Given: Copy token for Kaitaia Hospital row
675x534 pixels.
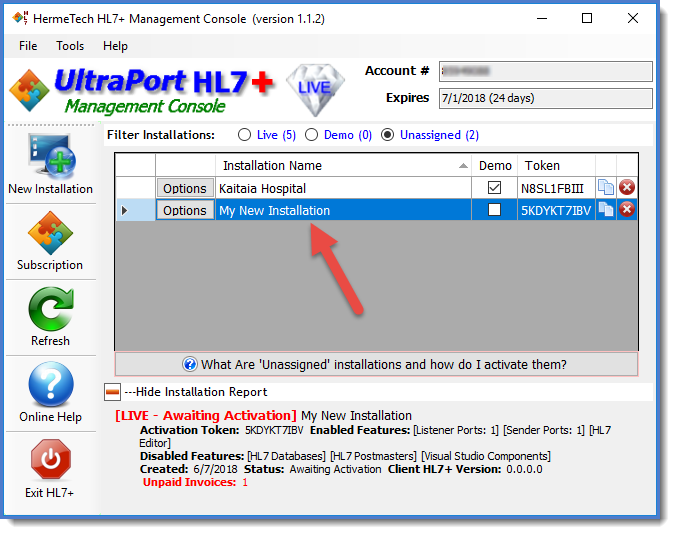Looking at the screenshot, I should click(606, 187).
